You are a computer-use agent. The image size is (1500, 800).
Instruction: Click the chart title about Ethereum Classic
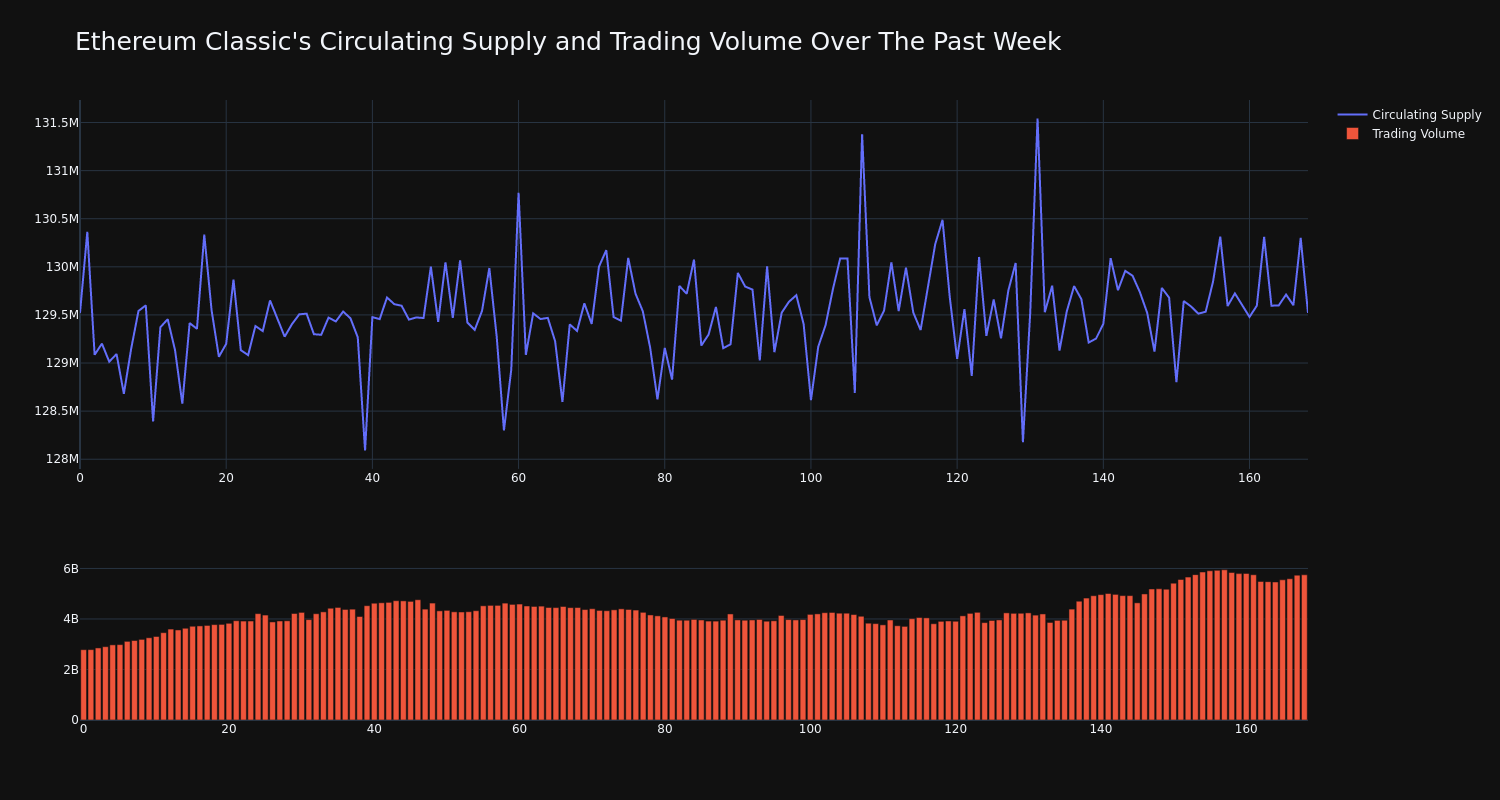(568, 42)
